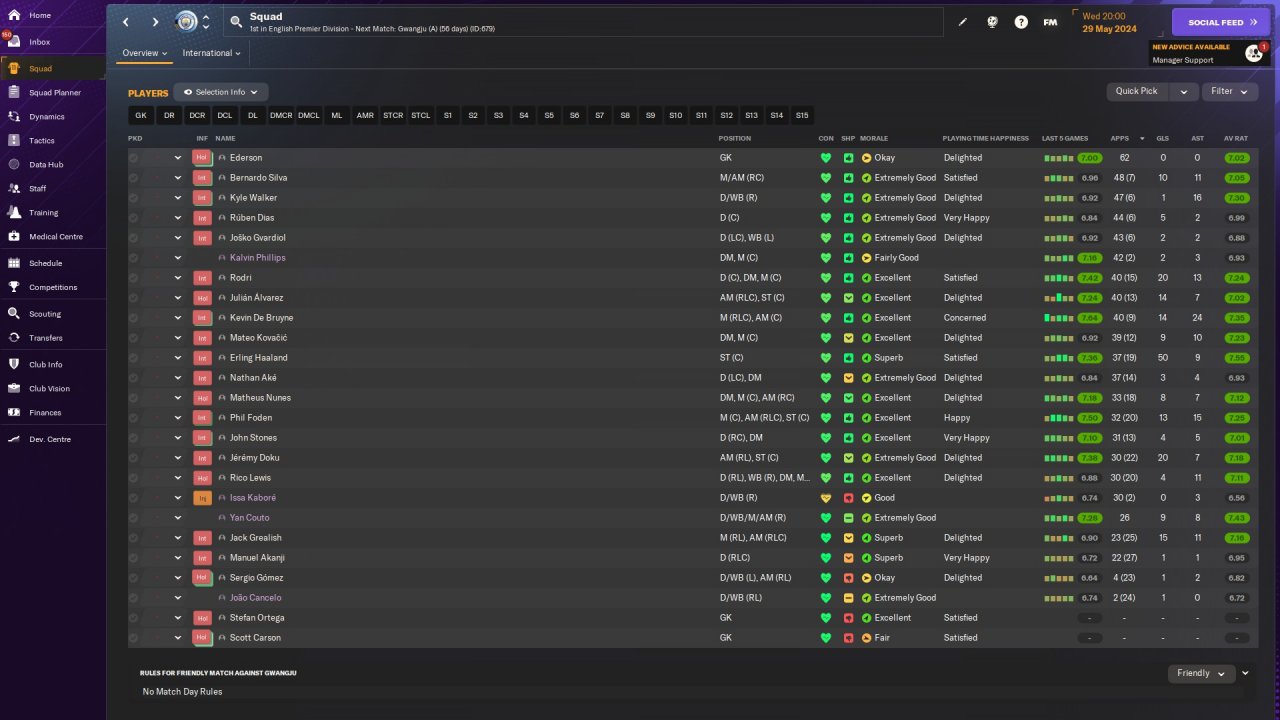Toggle the pick circle for Rodri
The width and height of the screenshot is (1280, 720).
point(133,278)
